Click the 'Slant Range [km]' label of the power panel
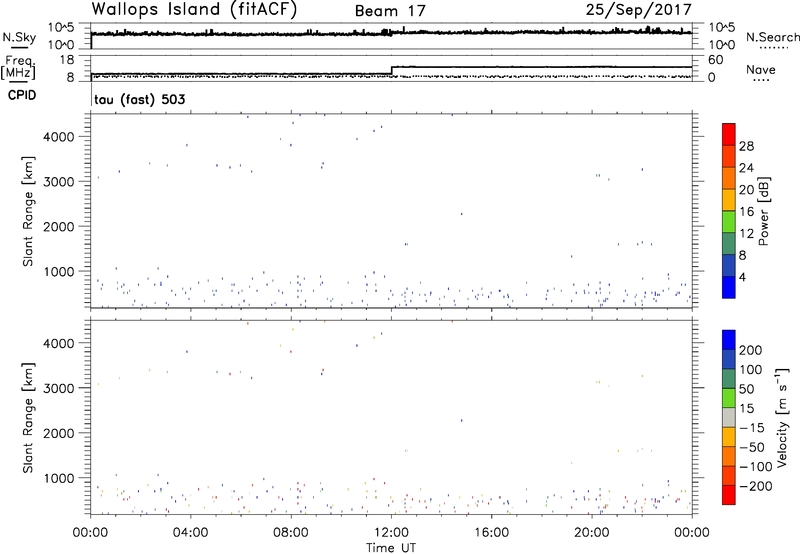This screenshot has width=800, height=554. point(28,211)
